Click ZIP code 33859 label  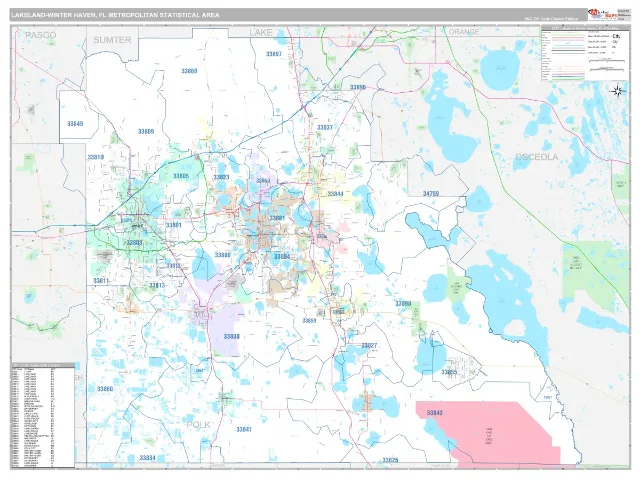coord(309,321)
